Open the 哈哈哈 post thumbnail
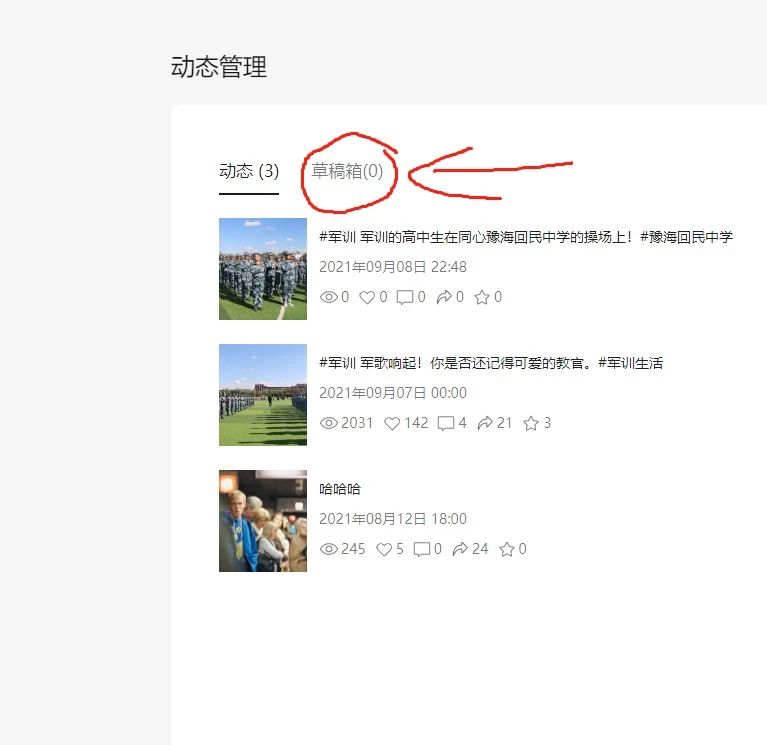The height and width of the screenshot is (745, 767). tap(263, 521)
